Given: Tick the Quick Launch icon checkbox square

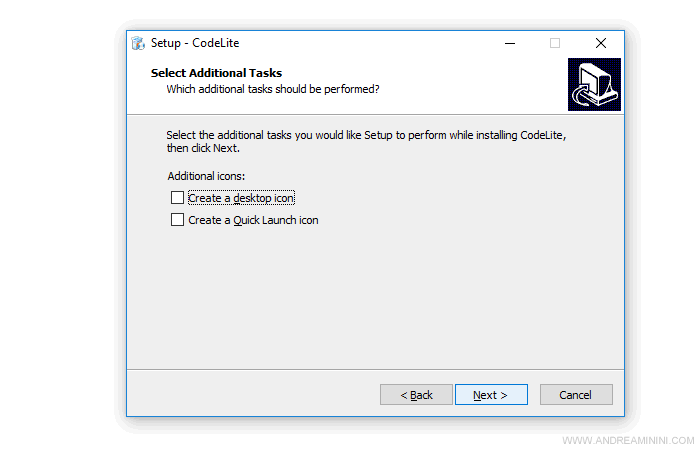Looking at the screenshot, I should coord(178,220).
